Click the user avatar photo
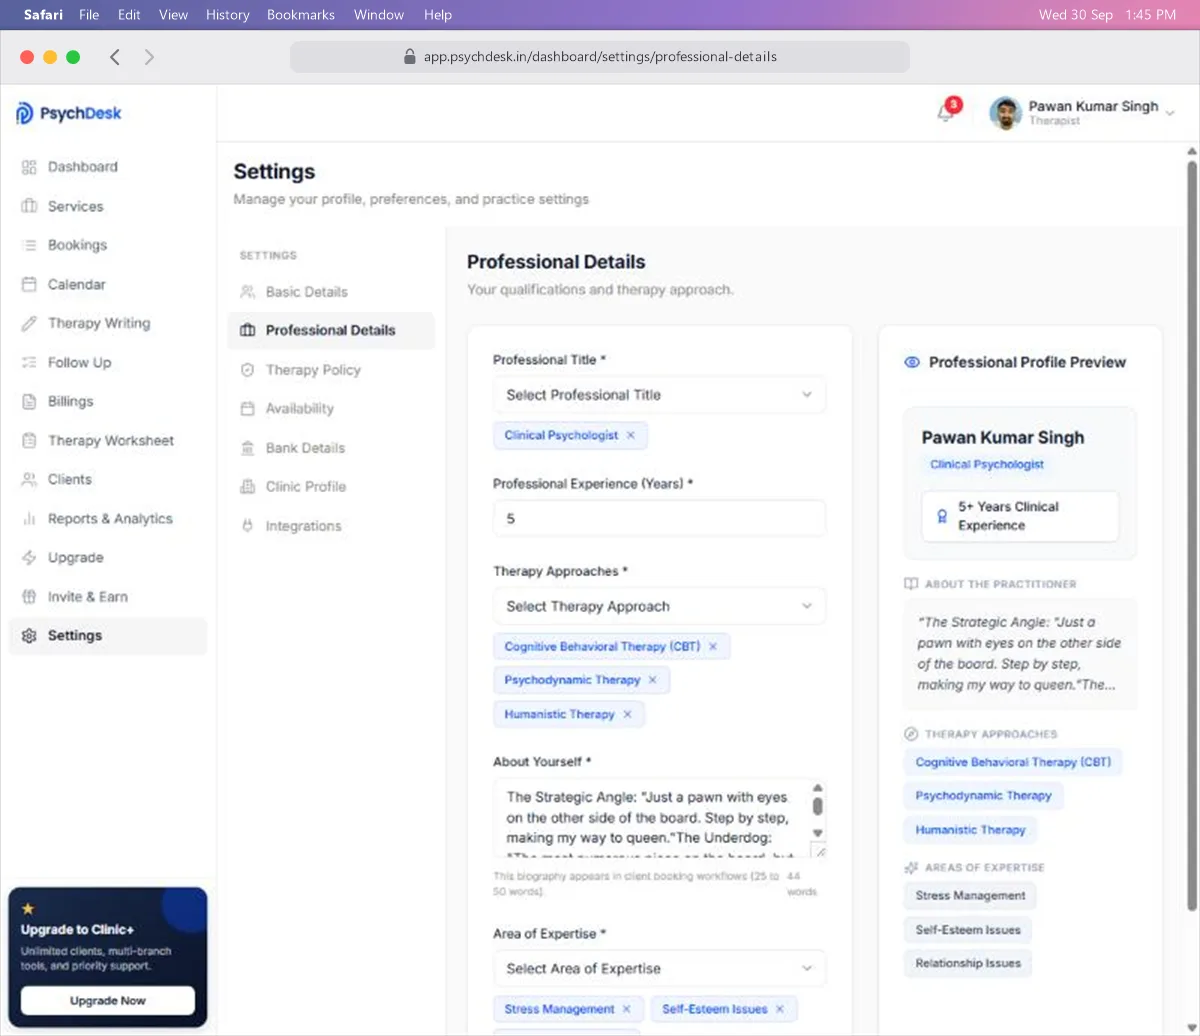 click(1005, 113)
